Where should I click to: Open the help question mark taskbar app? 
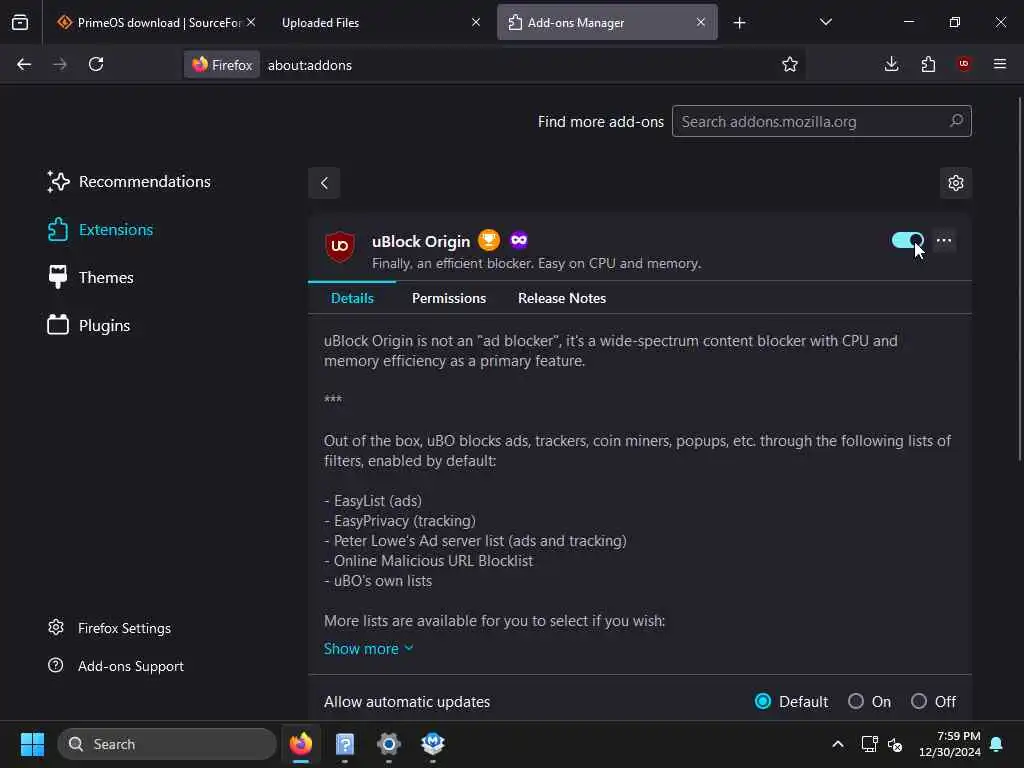[345, 744]
